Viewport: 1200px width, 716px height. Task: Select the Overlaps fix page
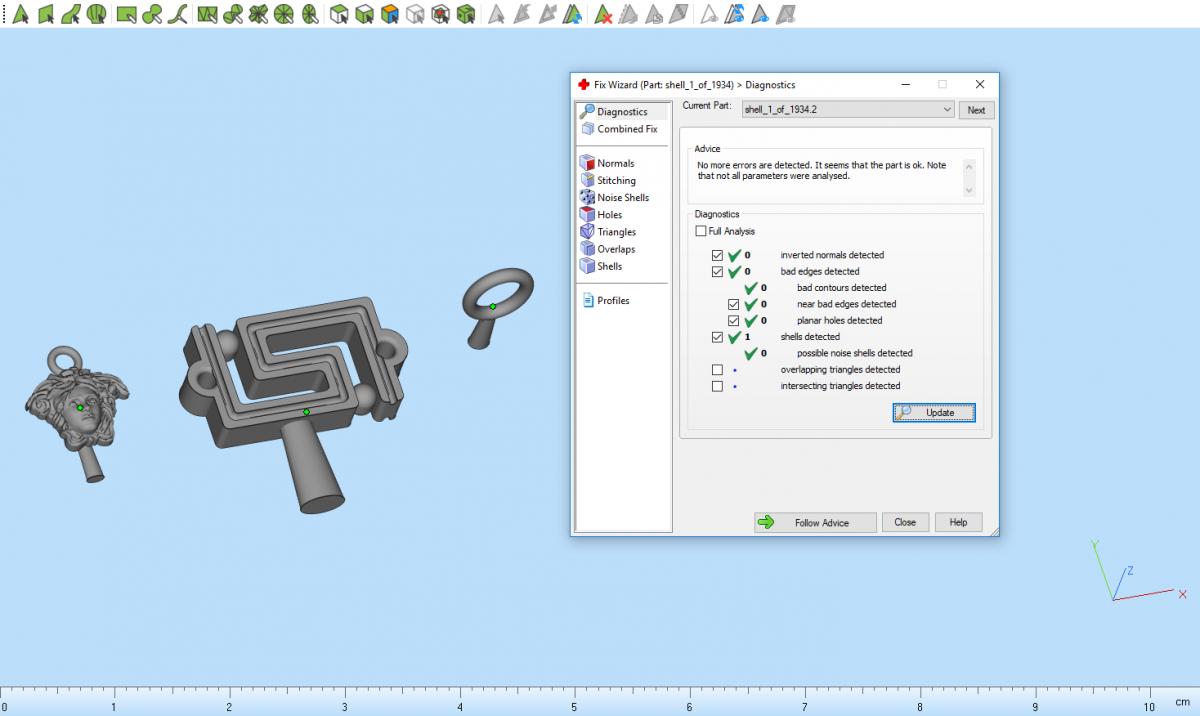(616, 249)
